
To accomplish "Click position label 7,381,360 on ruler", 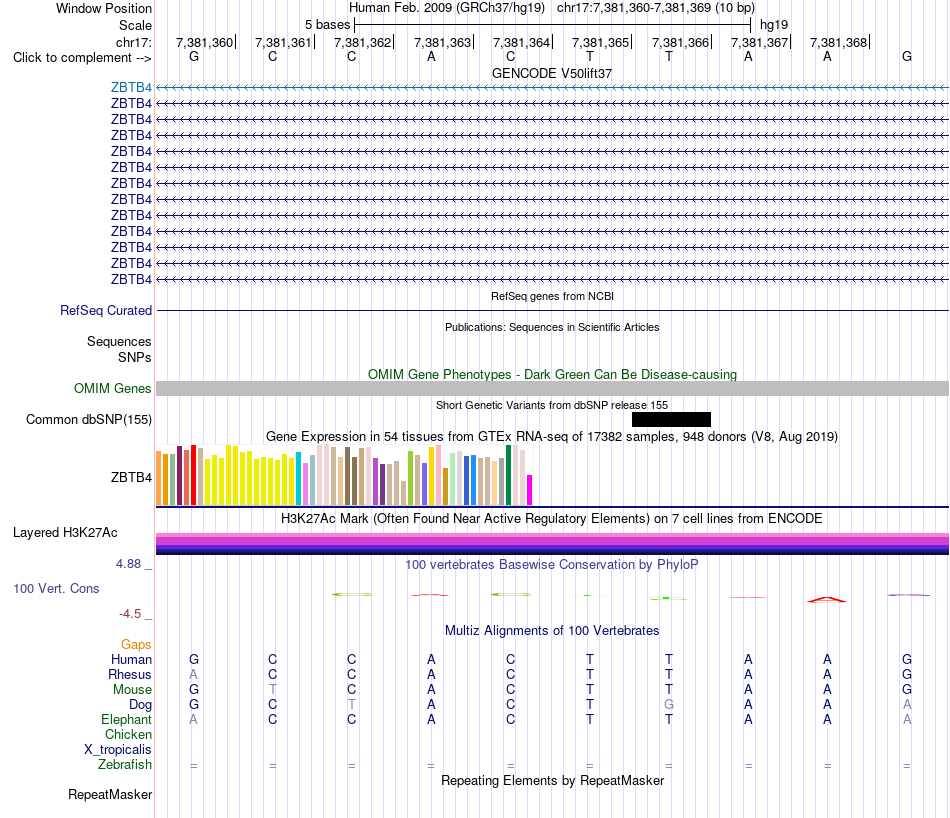I will click(204, 42).
